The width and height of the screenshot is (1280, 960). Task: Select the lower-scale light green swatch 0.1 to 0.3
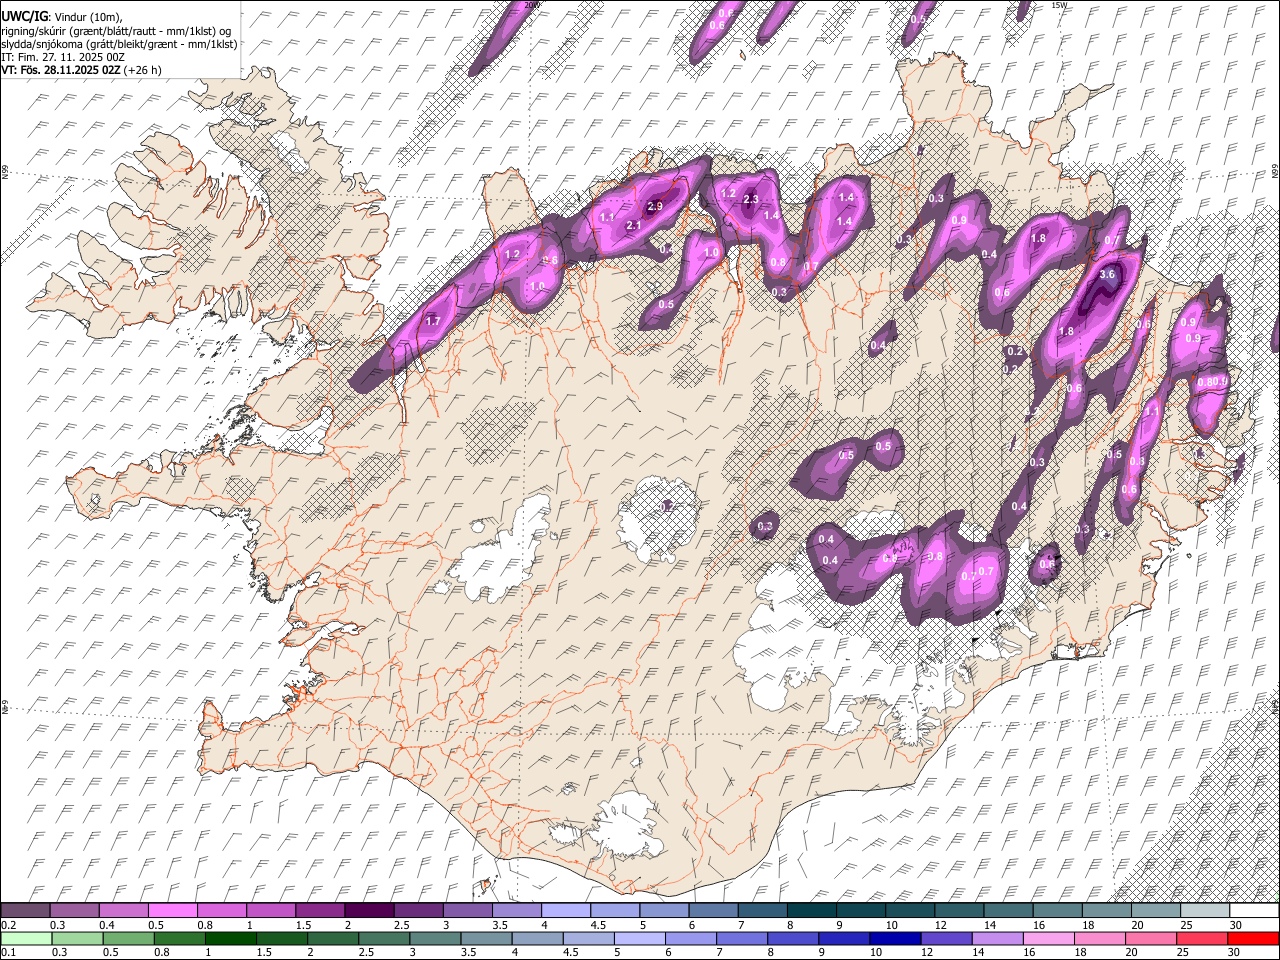click(26, 938)
